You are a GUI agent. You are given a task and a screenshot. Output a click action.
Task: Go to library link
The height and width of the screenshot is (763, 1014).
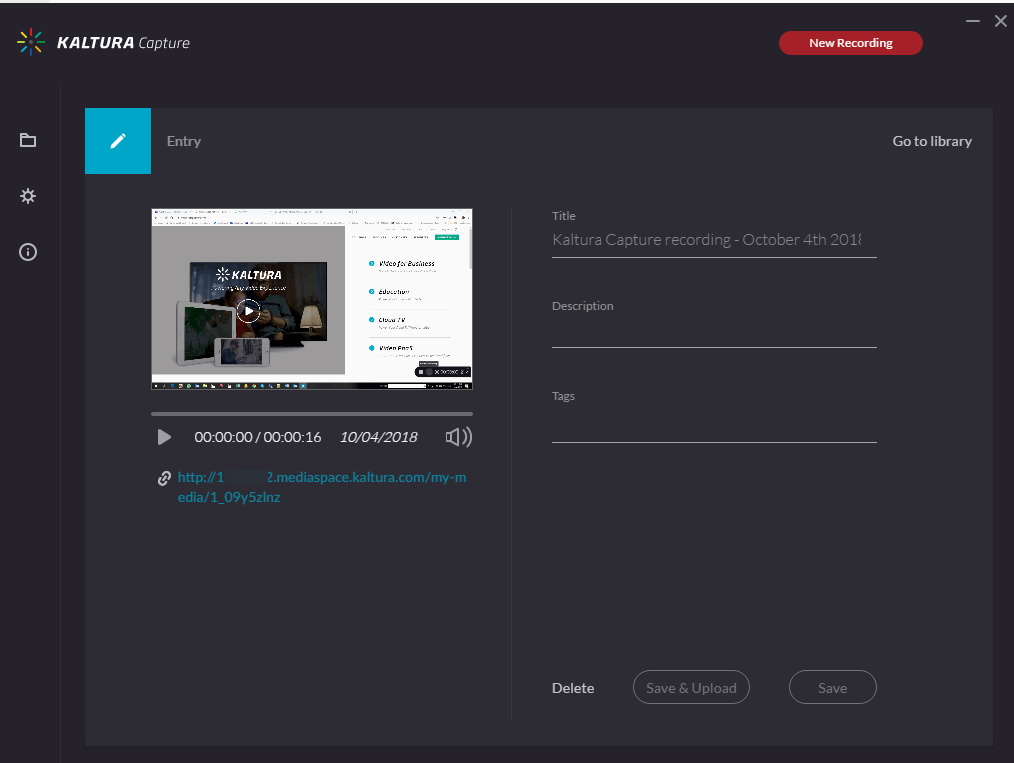pos(932,141)
